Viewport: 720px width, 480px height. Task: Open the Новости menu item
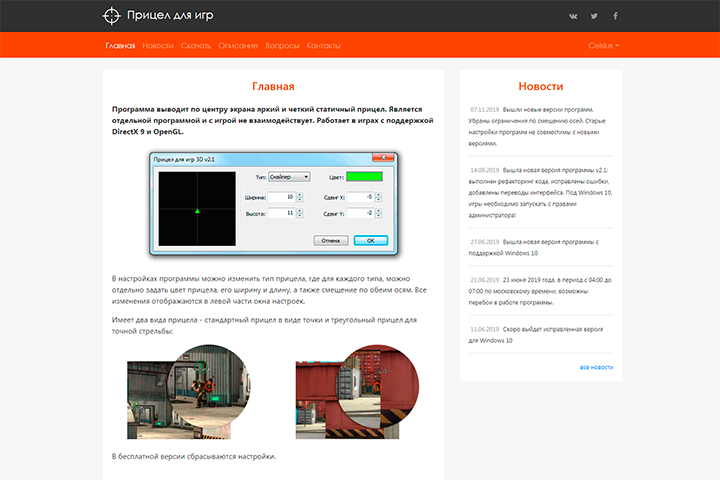tap(158, 45)
